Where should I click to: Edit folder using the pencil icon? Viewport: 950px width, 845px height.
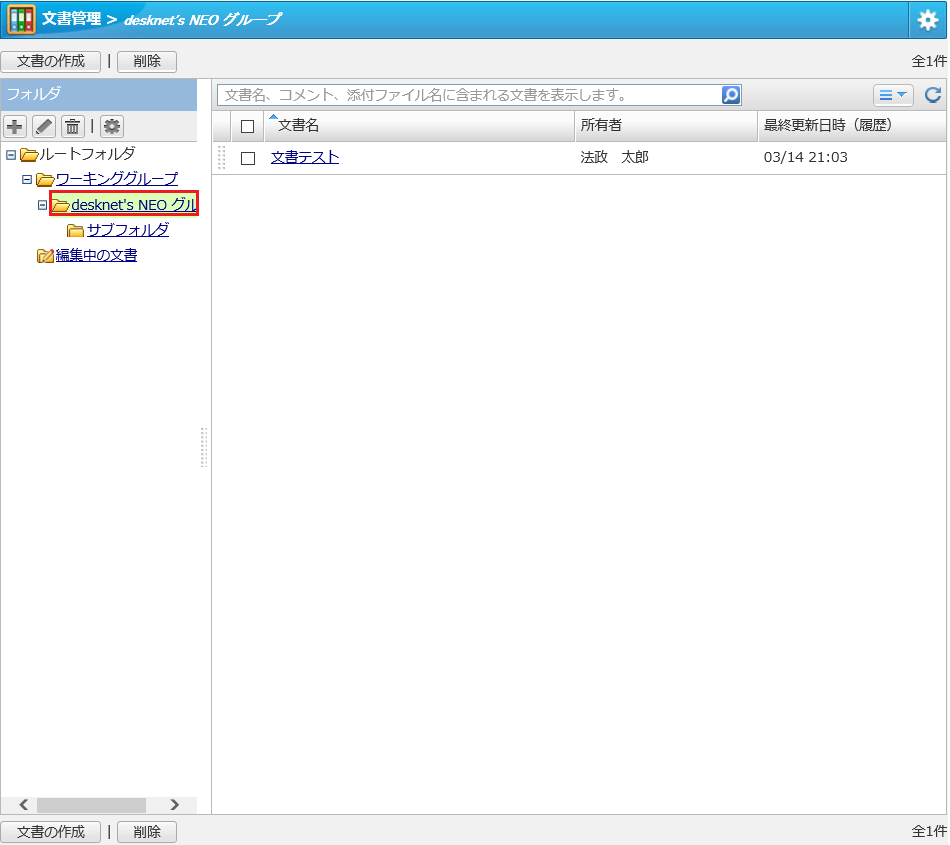click(x=44, y=127)
